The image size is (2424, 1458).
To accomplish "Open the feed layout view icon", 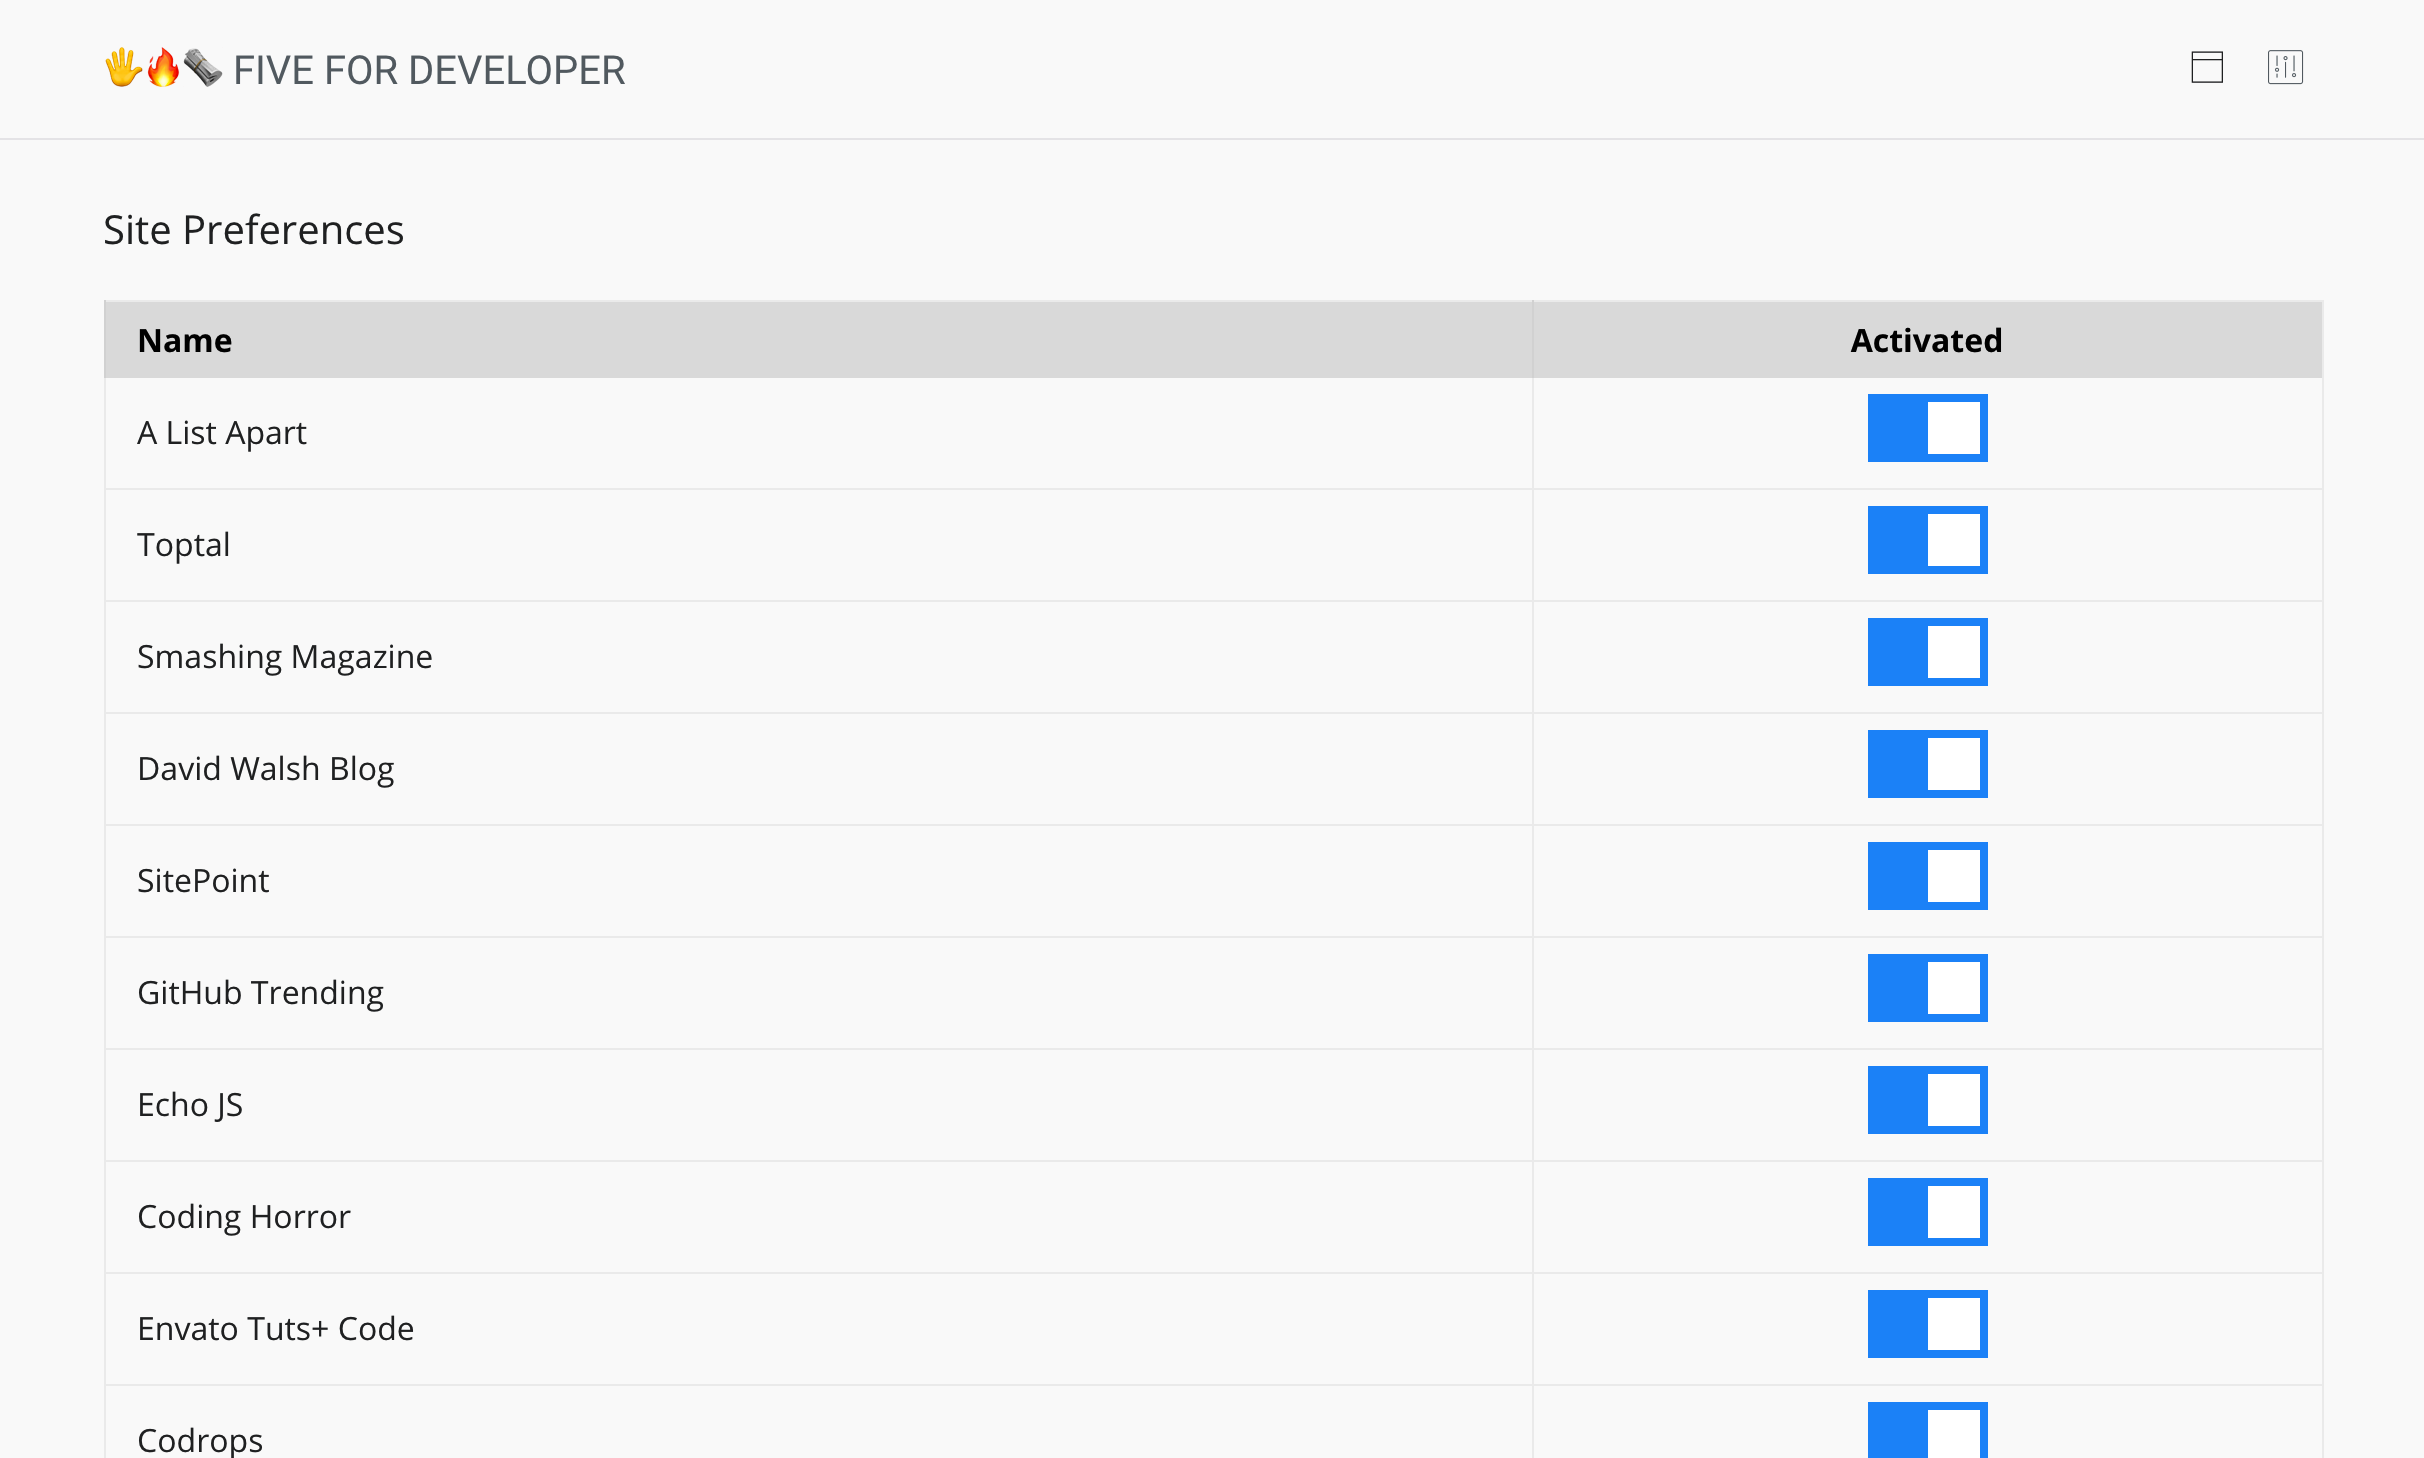I will click(2206, 68).
